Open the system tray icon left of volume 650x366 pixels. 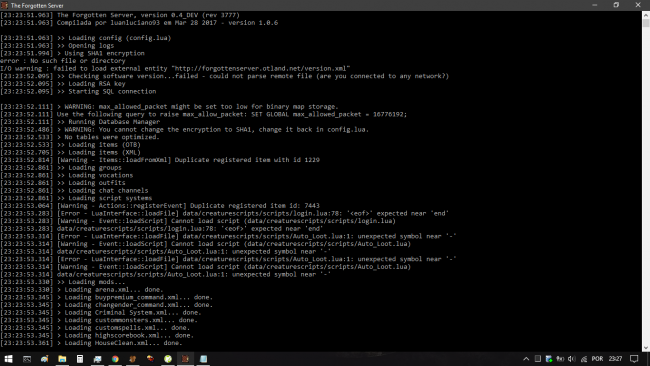[x=560, y=359]
